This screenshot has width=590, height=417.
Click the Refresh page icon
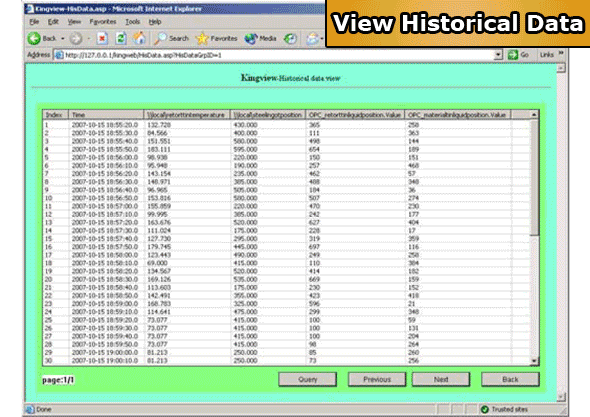pyautogui.click(x=120, y=38)
